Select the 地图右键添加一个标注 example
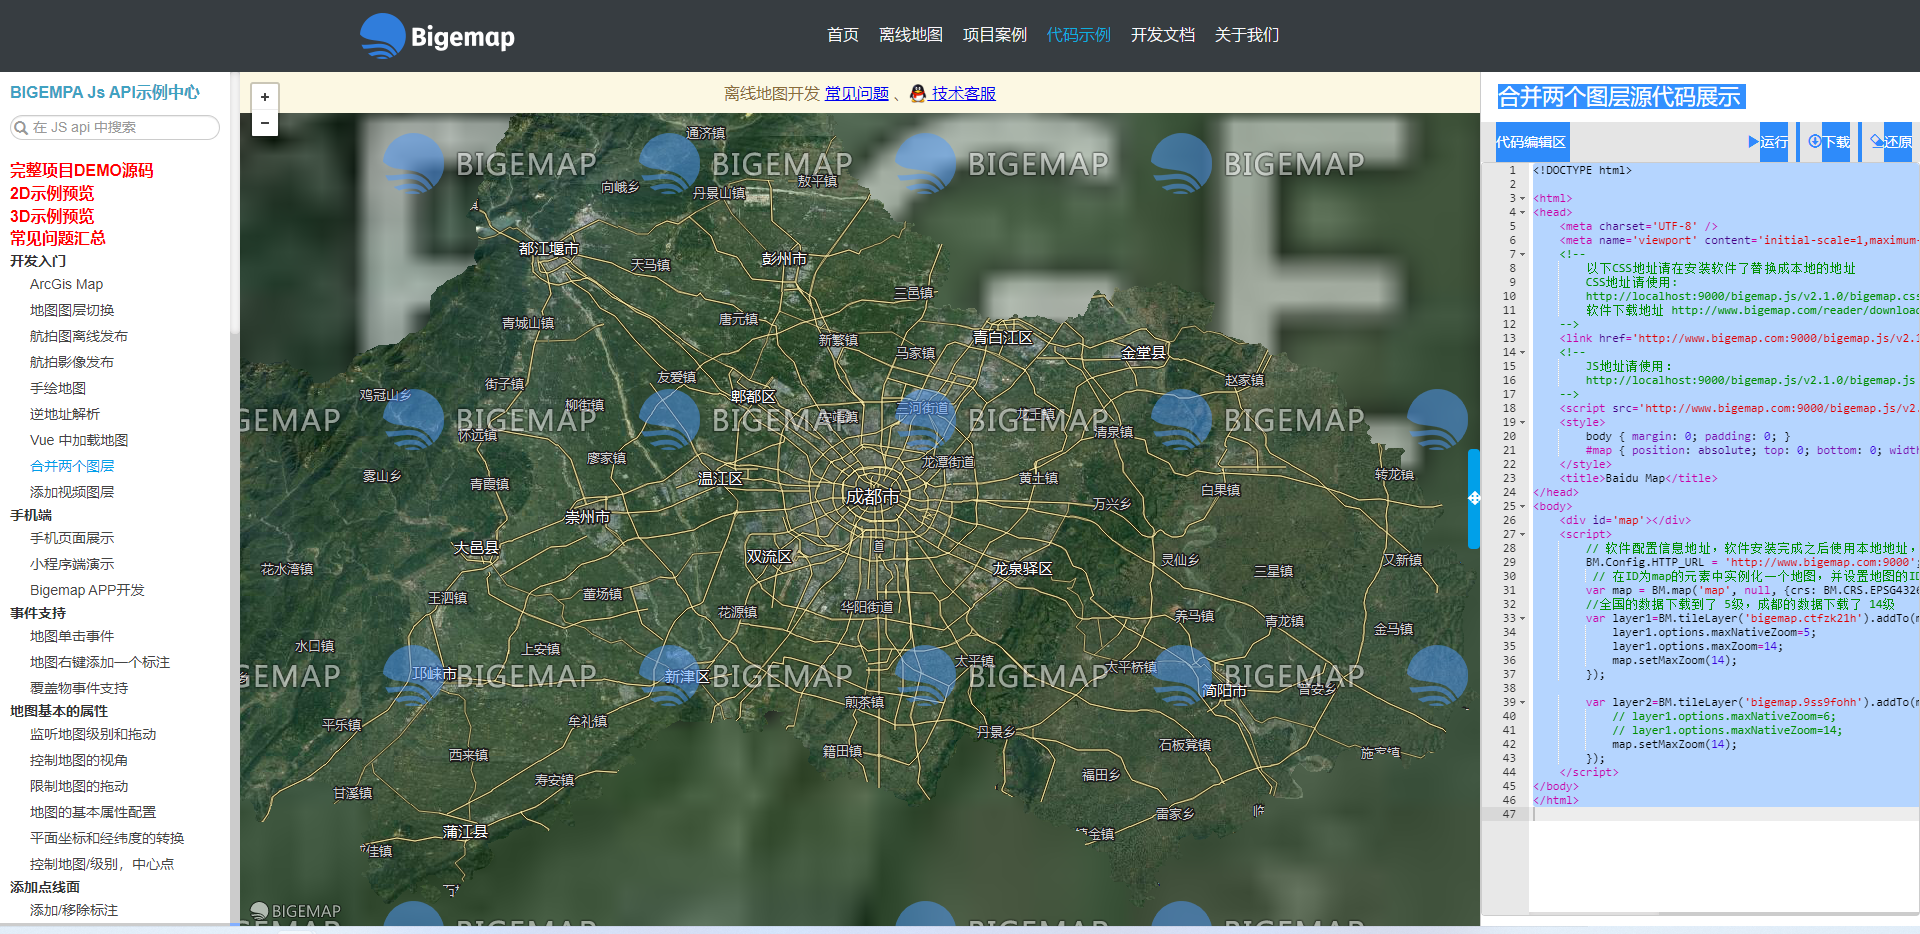The image size is (1920, 934). pos(100,662)
